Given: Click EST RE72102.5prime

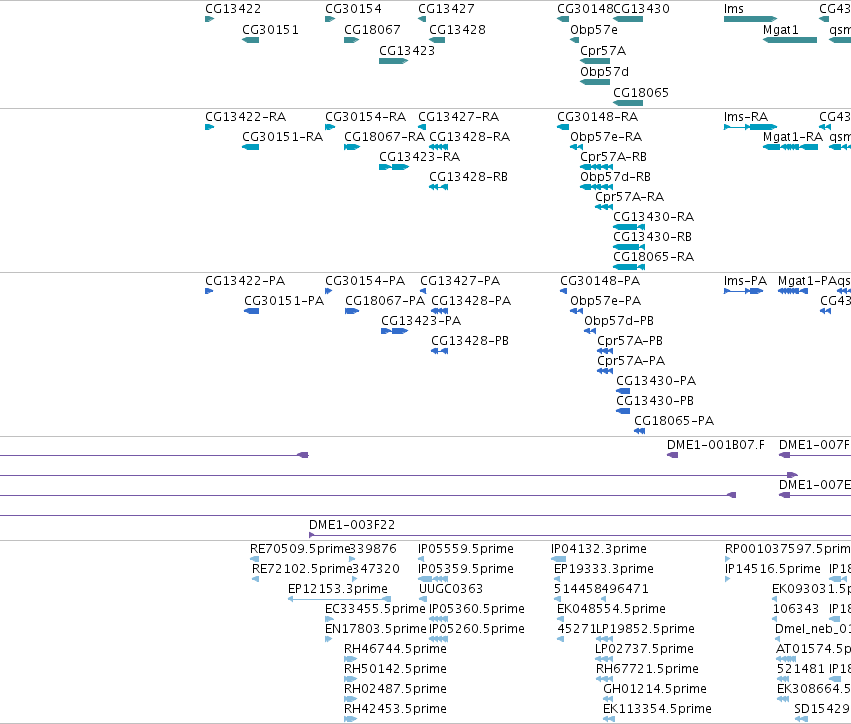Looking at the screenshot, I should (256, 579).
